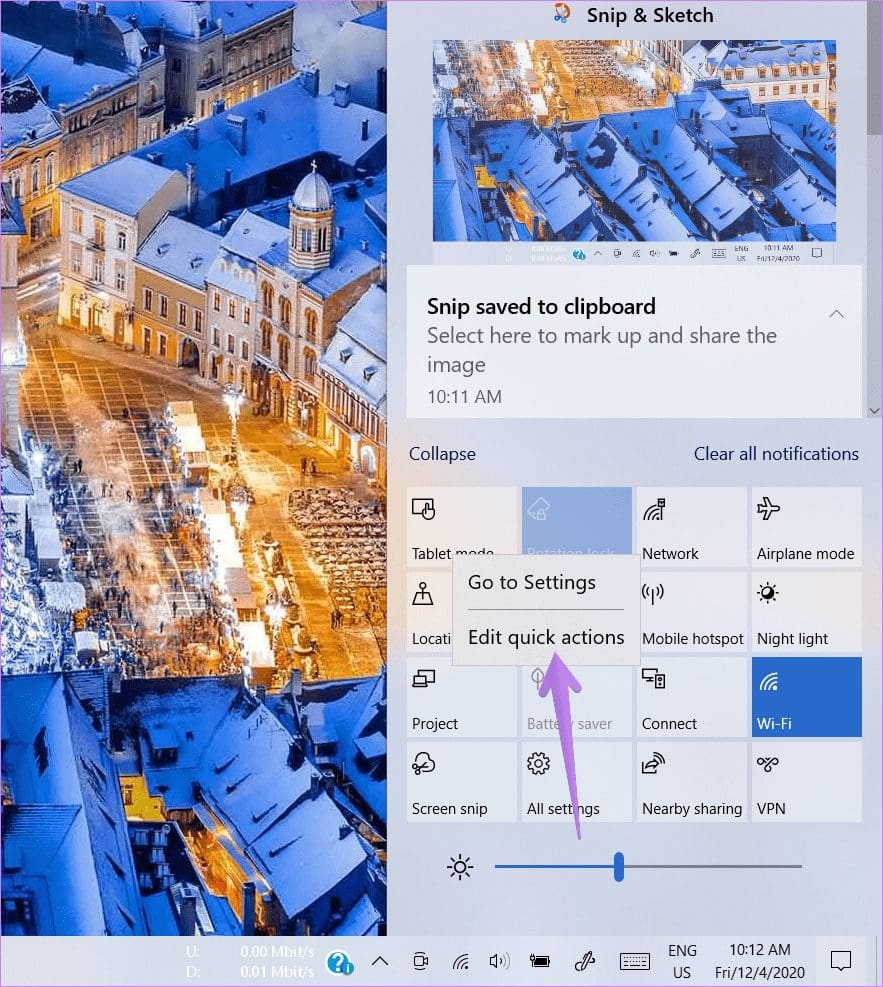The width and height of the screenshot is (883, 987).
Task: Select Edit quick actions from context menu
Action: (x=546, y=638)
